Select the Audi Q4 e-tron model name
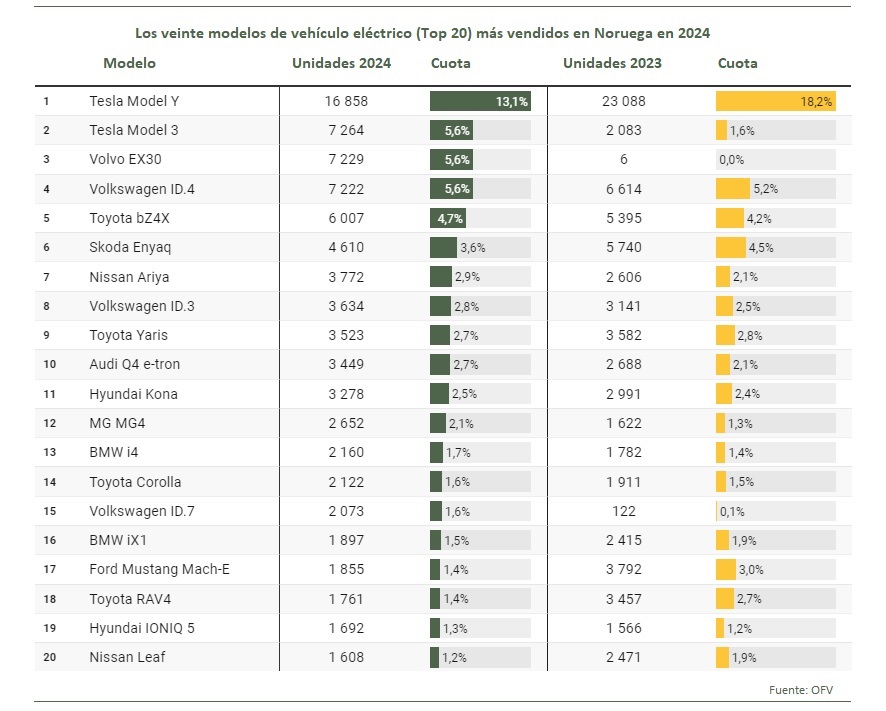886x711 pixels. tap(134, 364)
